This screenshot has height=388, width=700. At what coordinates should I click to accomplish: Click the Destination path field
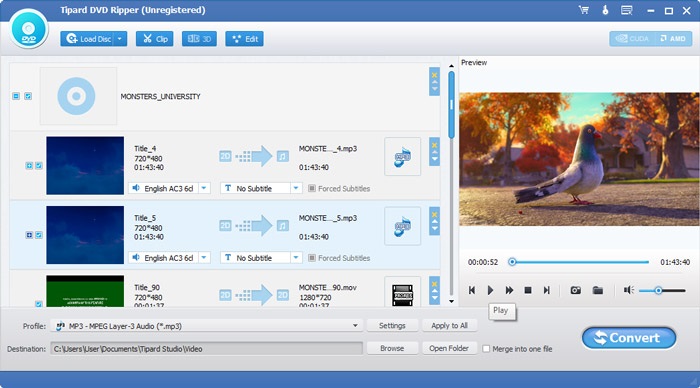(x=206, y=349)
